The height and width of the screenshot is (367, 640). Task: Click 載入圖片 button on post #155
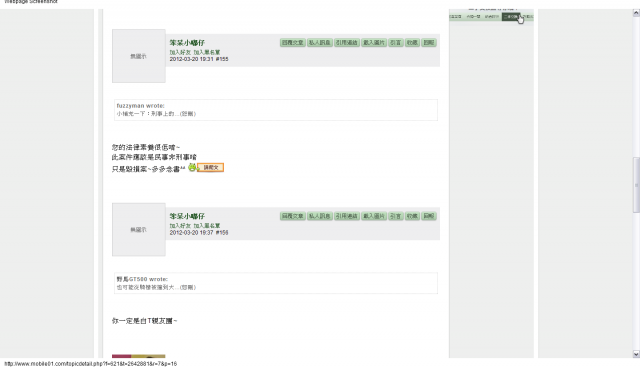[374, 42]
